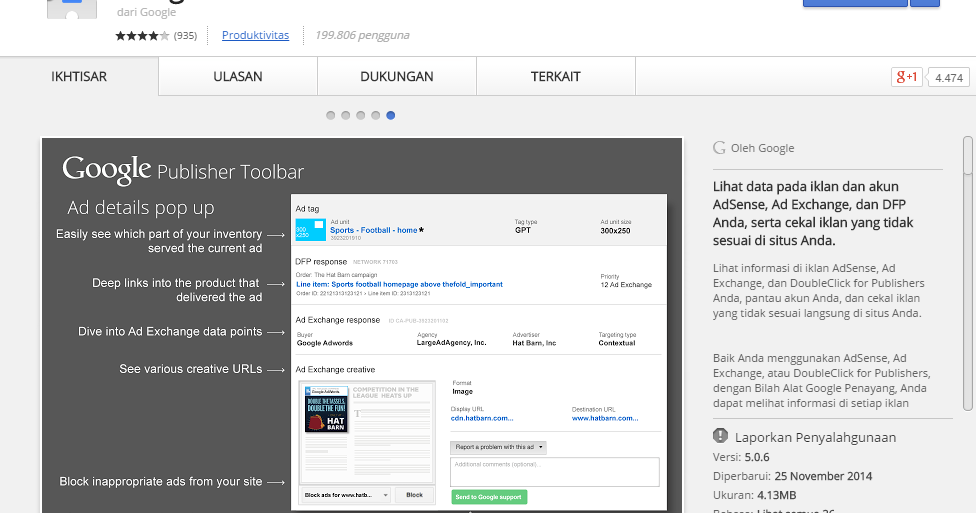Screen dimensions: 976x513
Task: Switch to the ULASAN tab
Action: [238, 77]
